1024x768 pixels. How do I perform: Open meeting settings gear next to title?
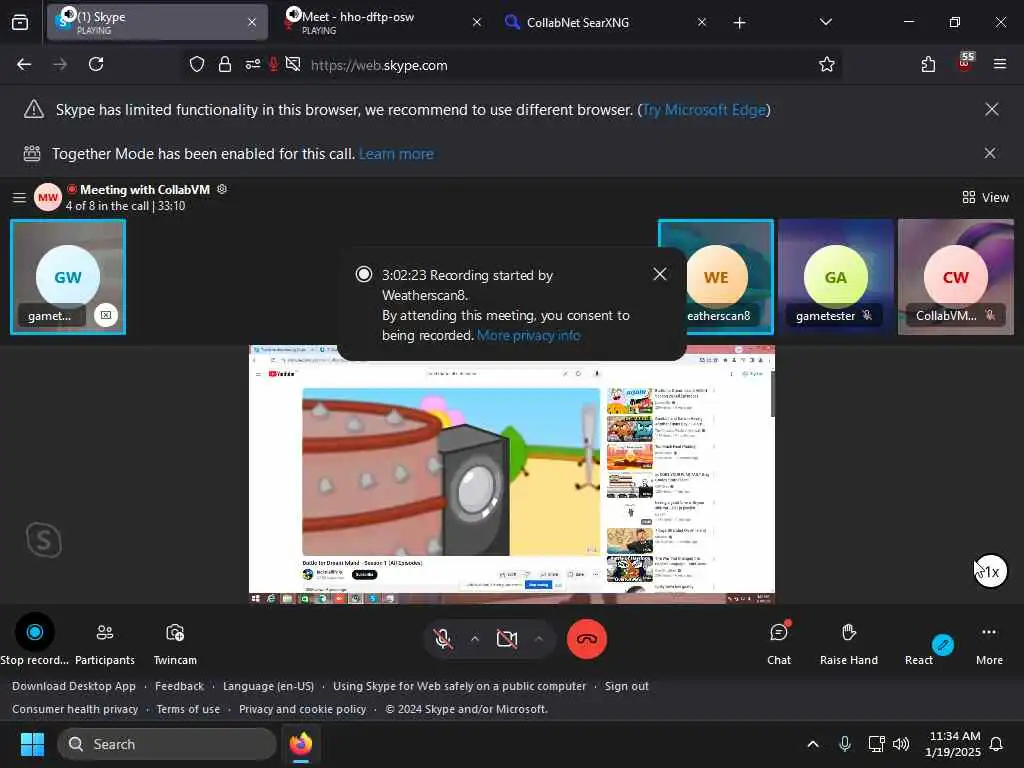[222, 189]
